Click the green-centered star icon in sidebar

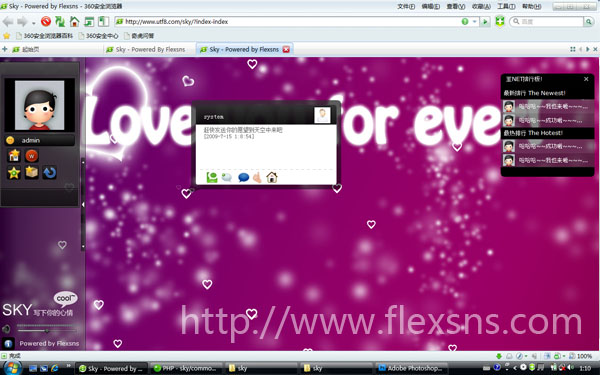click(x=14, y=173)
